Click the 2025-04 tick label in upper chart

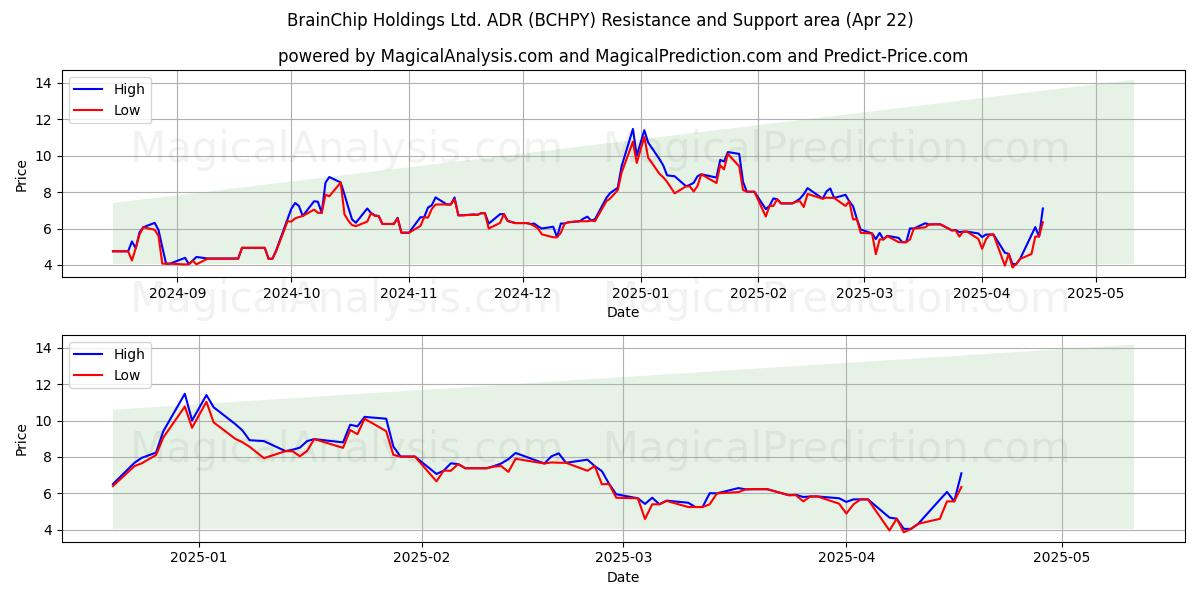point(982,293)
